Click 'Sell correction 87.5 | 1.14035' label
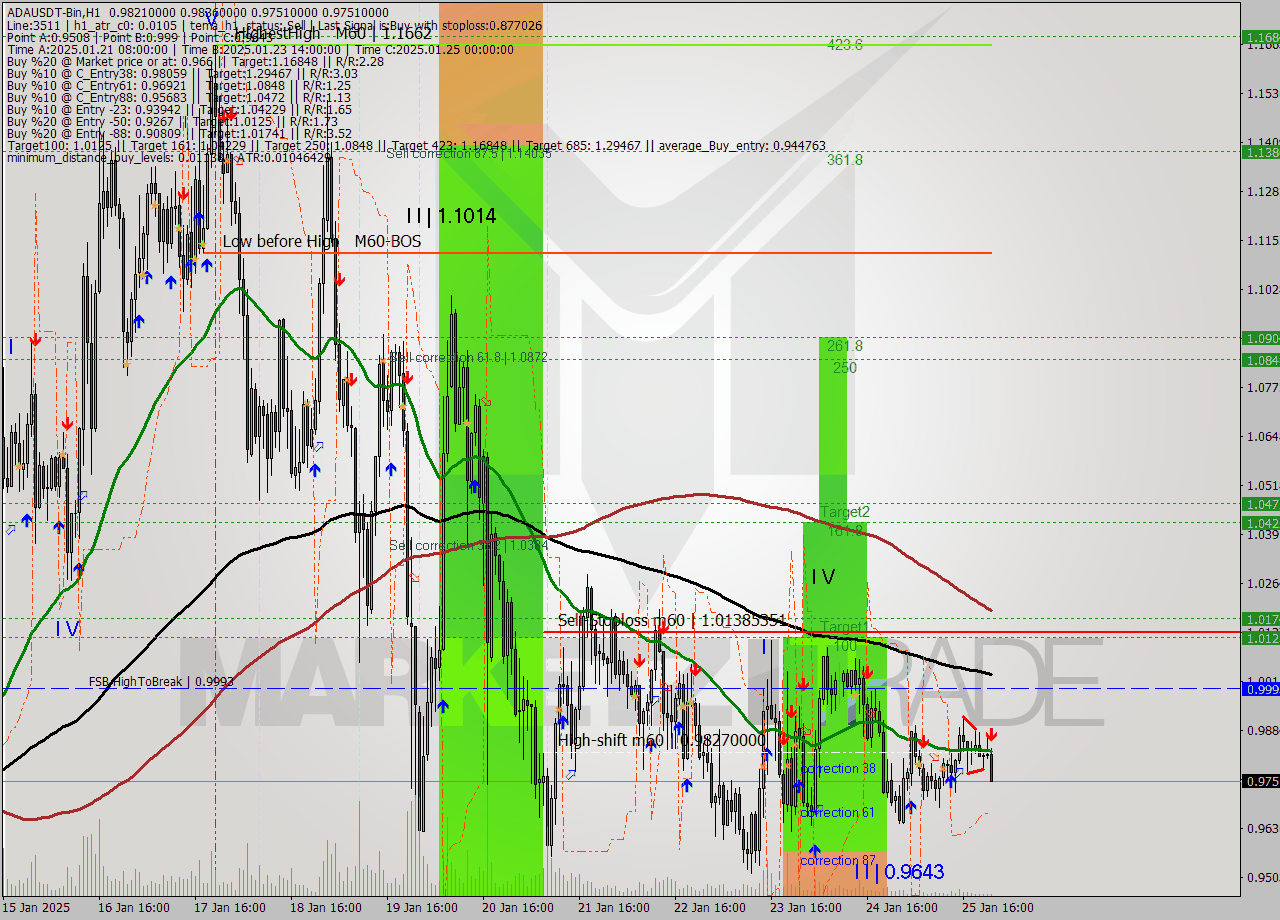This screenshot has width=1280, height=920. pos(469,154)
